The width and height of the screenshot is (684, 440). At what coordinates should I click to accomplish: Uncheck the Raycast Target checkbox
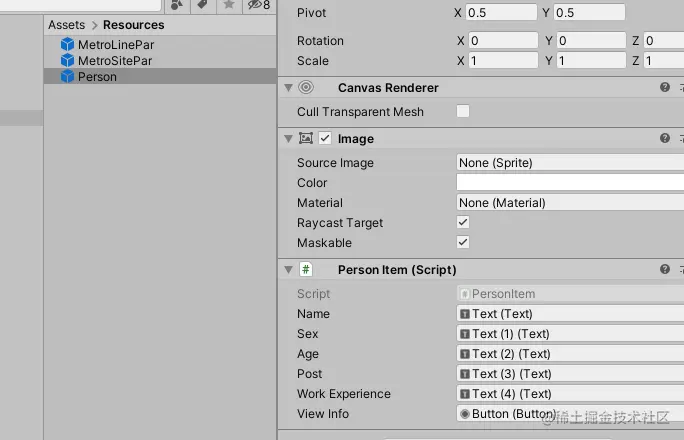(x=463, y=222)
